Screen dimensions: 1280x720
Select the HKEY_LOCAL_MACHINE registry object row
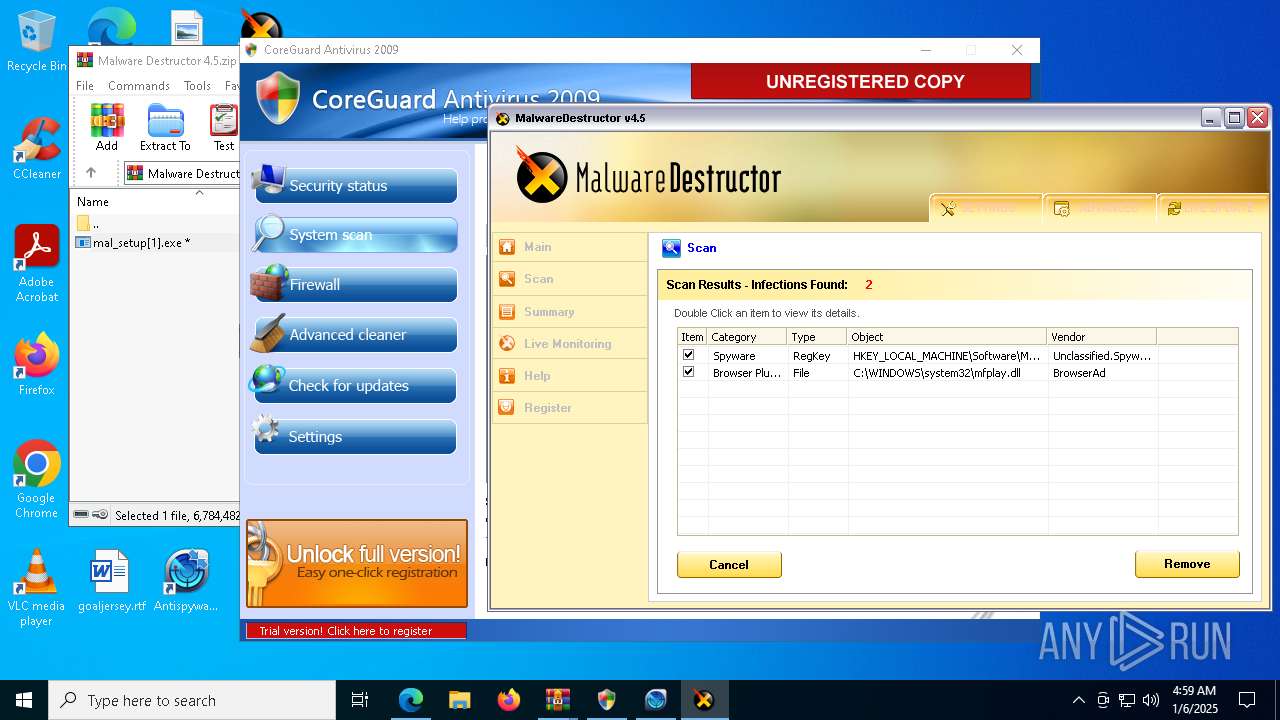tap(957, 356)
